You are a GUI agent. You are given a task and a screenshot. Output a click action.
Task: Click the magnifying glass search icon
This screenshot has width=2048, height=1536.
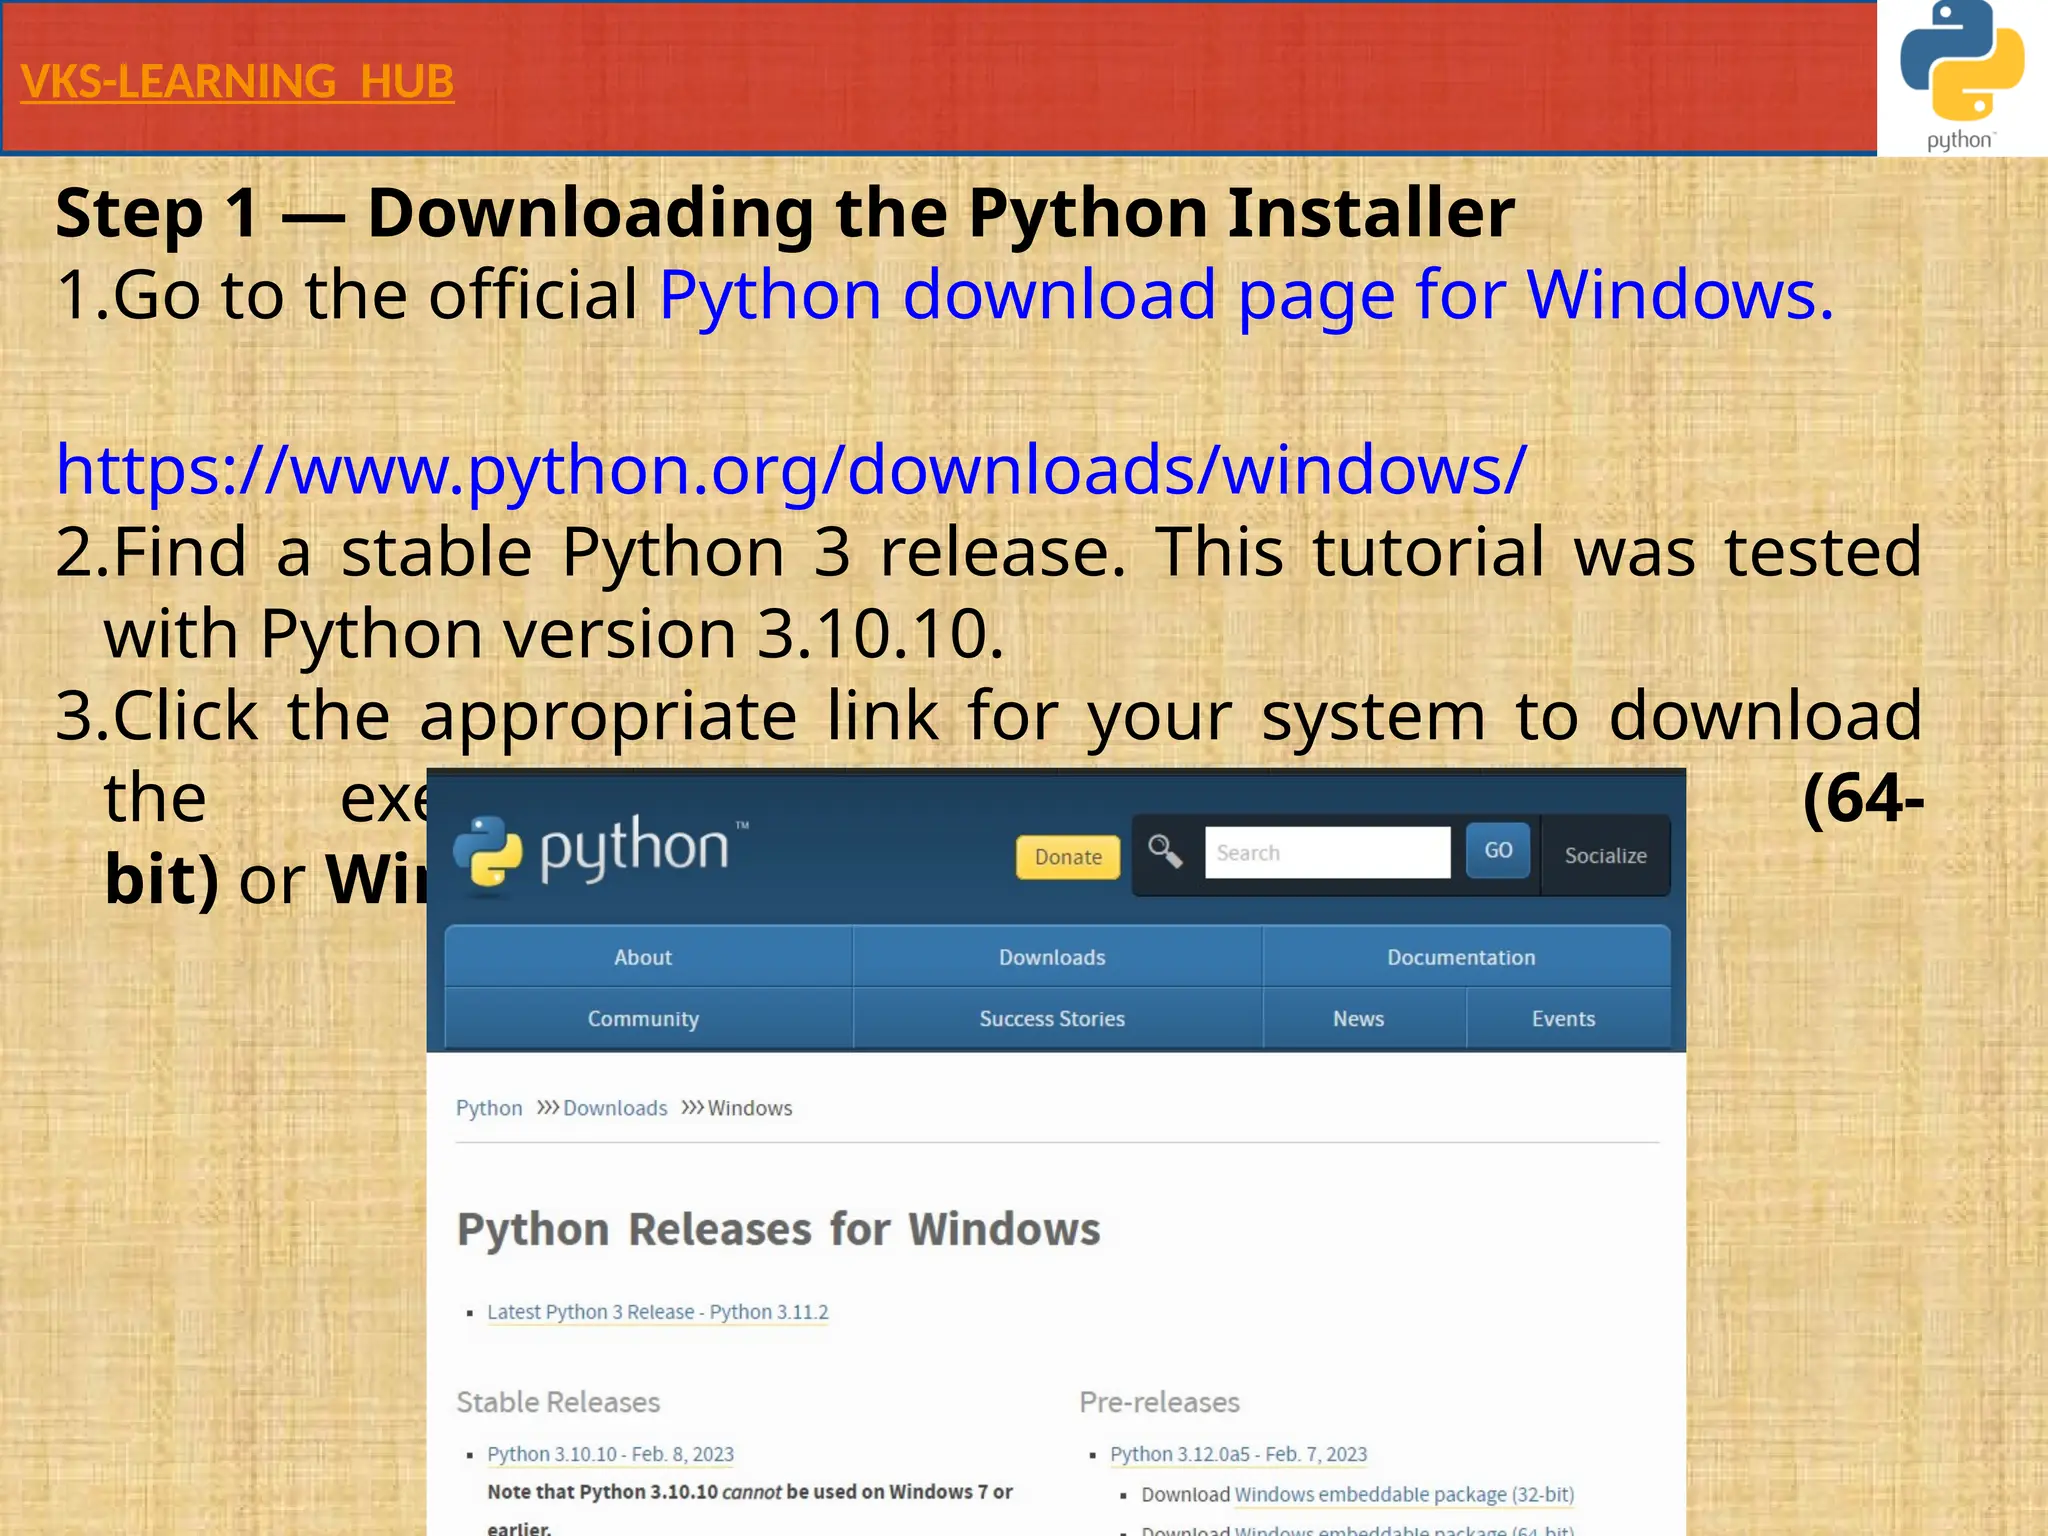click(x=1165, y=852)
